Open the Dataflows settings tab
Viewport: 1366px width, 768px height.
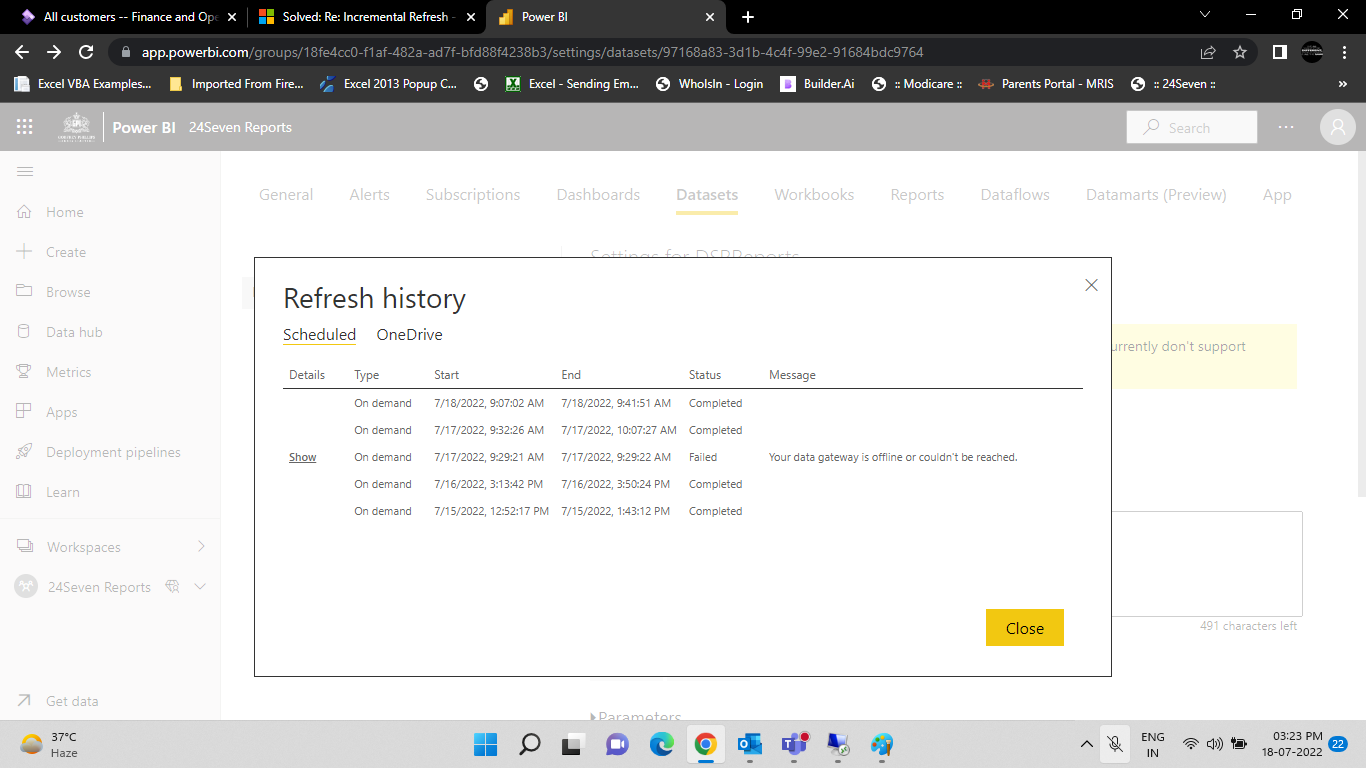[x=1015, y=195]
